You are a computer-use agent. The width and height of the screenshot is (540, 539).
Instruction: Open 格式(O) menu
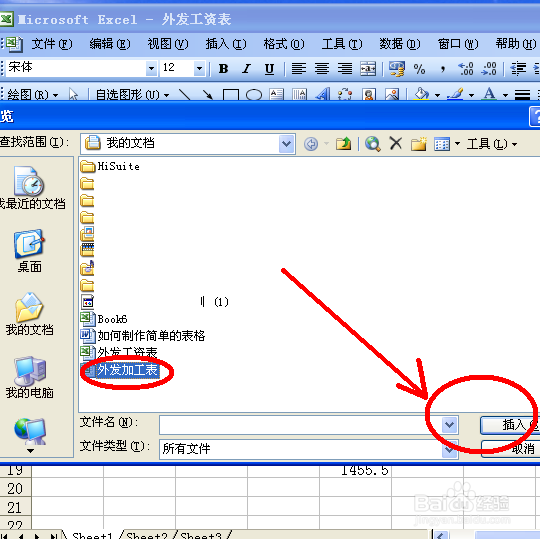(284, 44)
